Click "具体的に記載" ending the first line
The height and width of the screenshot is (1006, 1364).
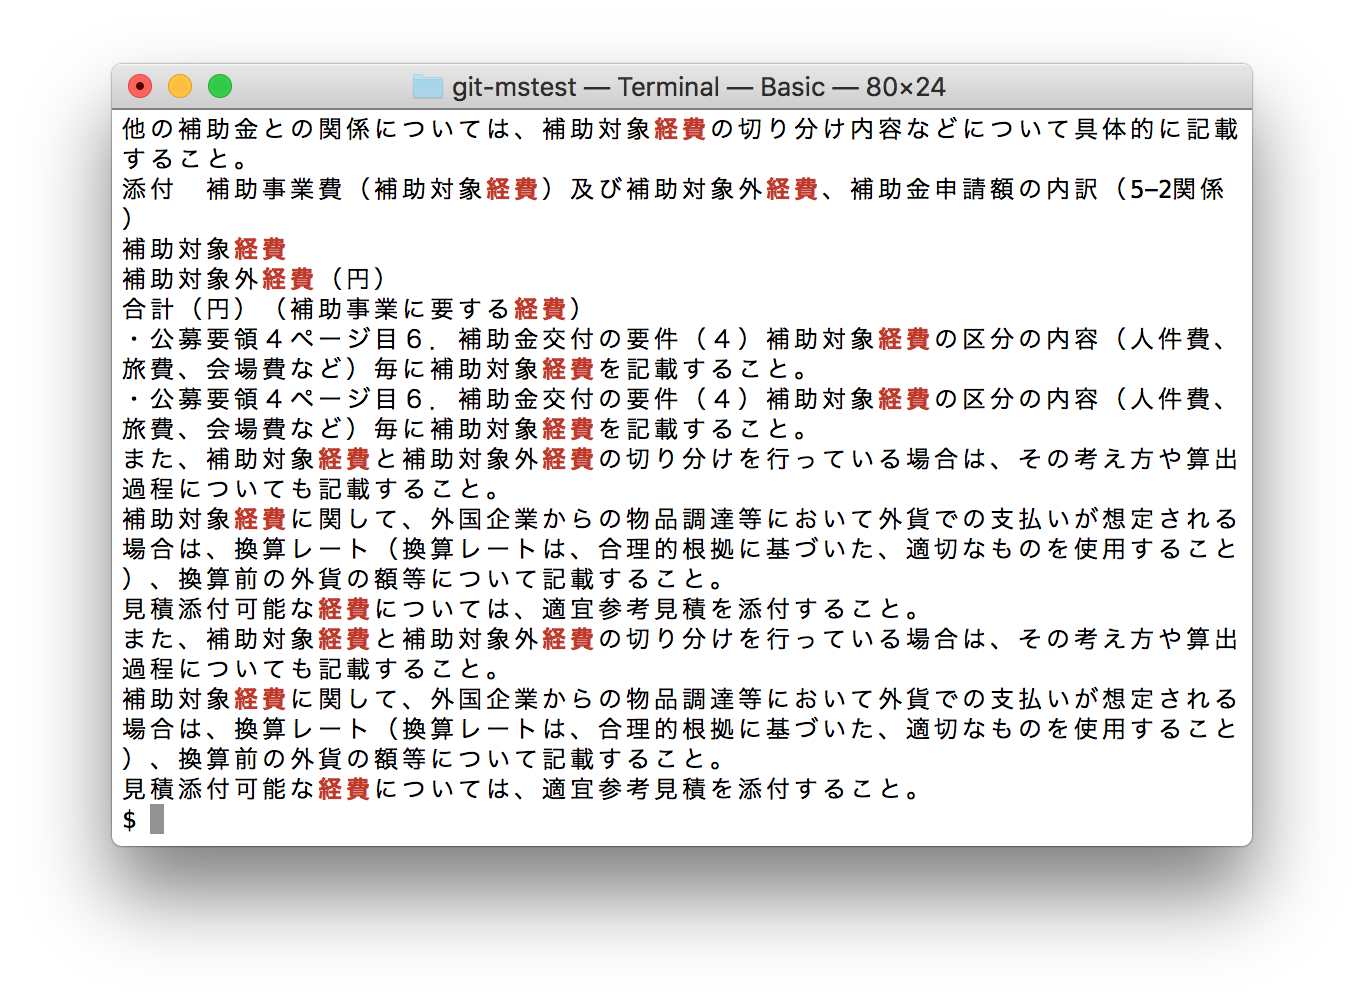[1156, 129]
